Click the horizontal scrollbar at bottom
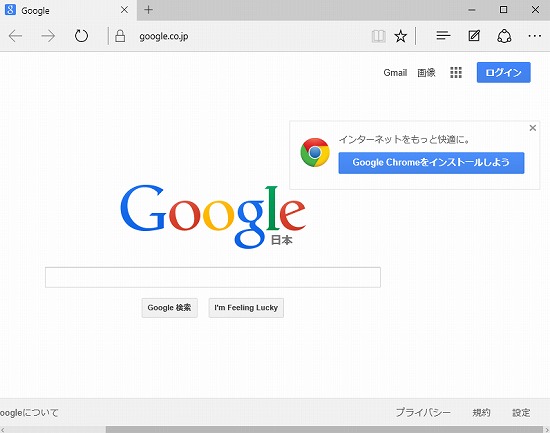Viewport: 550px width, 433px height. [x=324, y=429]
